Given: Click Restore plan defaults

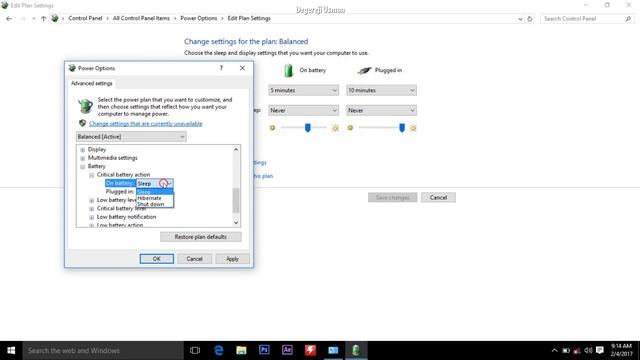Looking at the screenshot, I should 200,237.
